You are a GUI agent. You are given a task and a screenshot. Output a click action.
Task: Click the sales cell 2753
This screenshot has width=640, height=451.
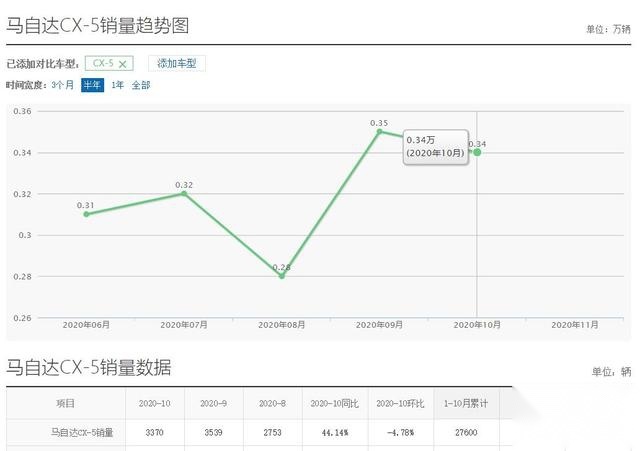click(272, 432)
